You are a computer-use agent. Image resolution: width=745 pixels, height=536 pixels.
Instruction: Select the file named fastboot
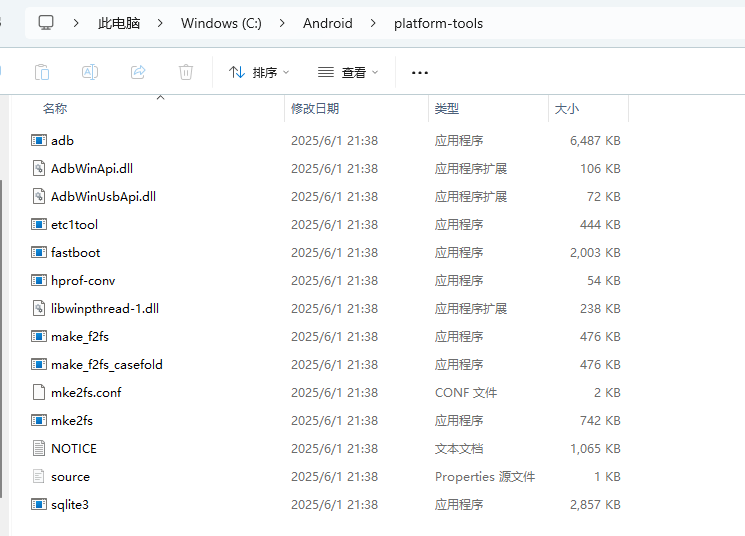click(76, 253)
